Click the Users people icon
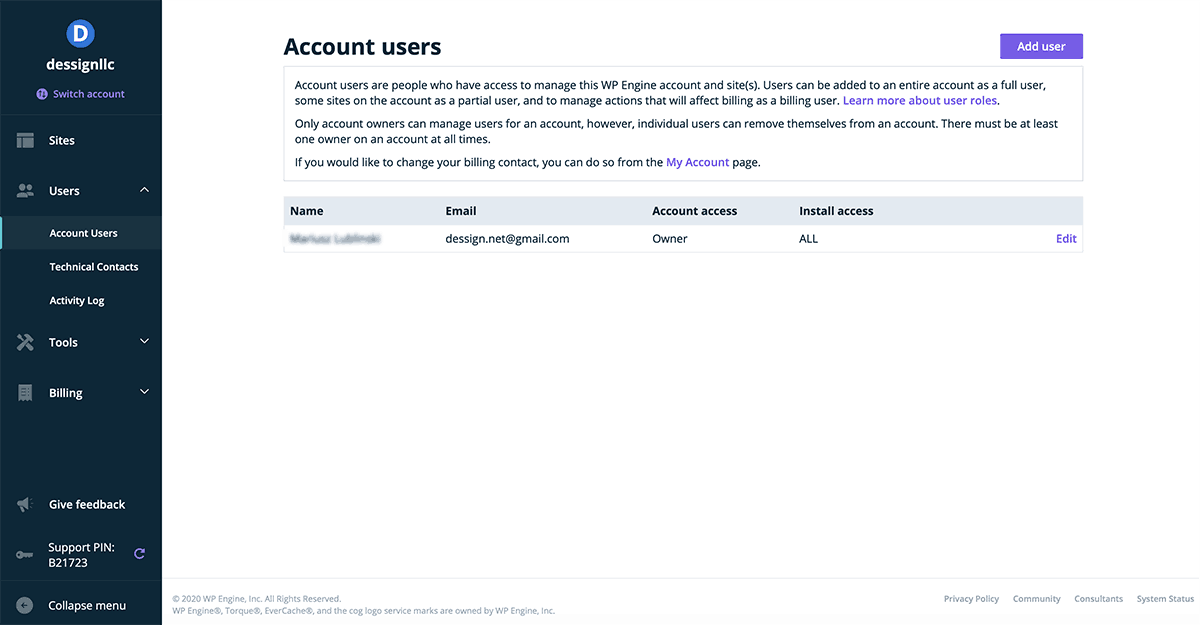1200x625 pixels. tap(26, 191)
